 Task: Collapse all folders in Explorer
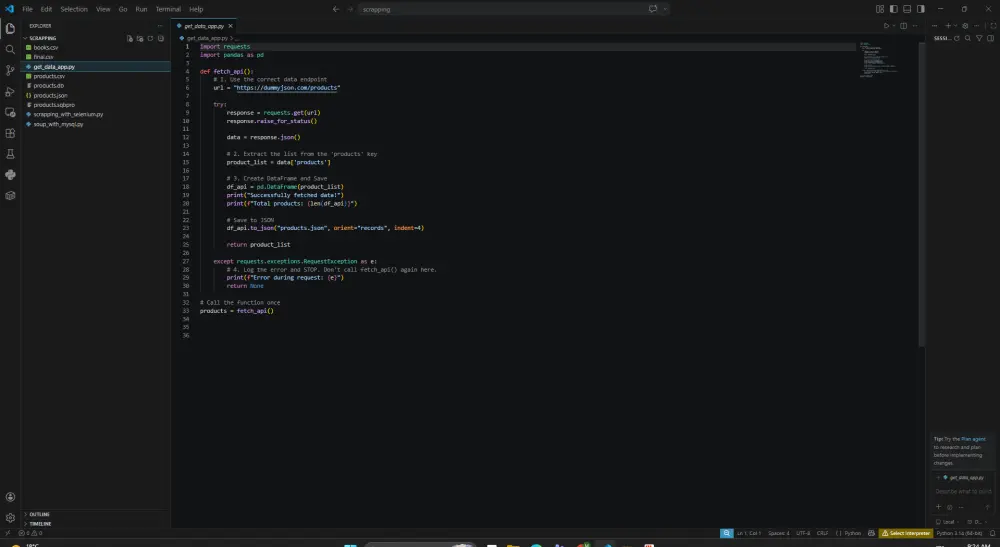pos(161,38)
